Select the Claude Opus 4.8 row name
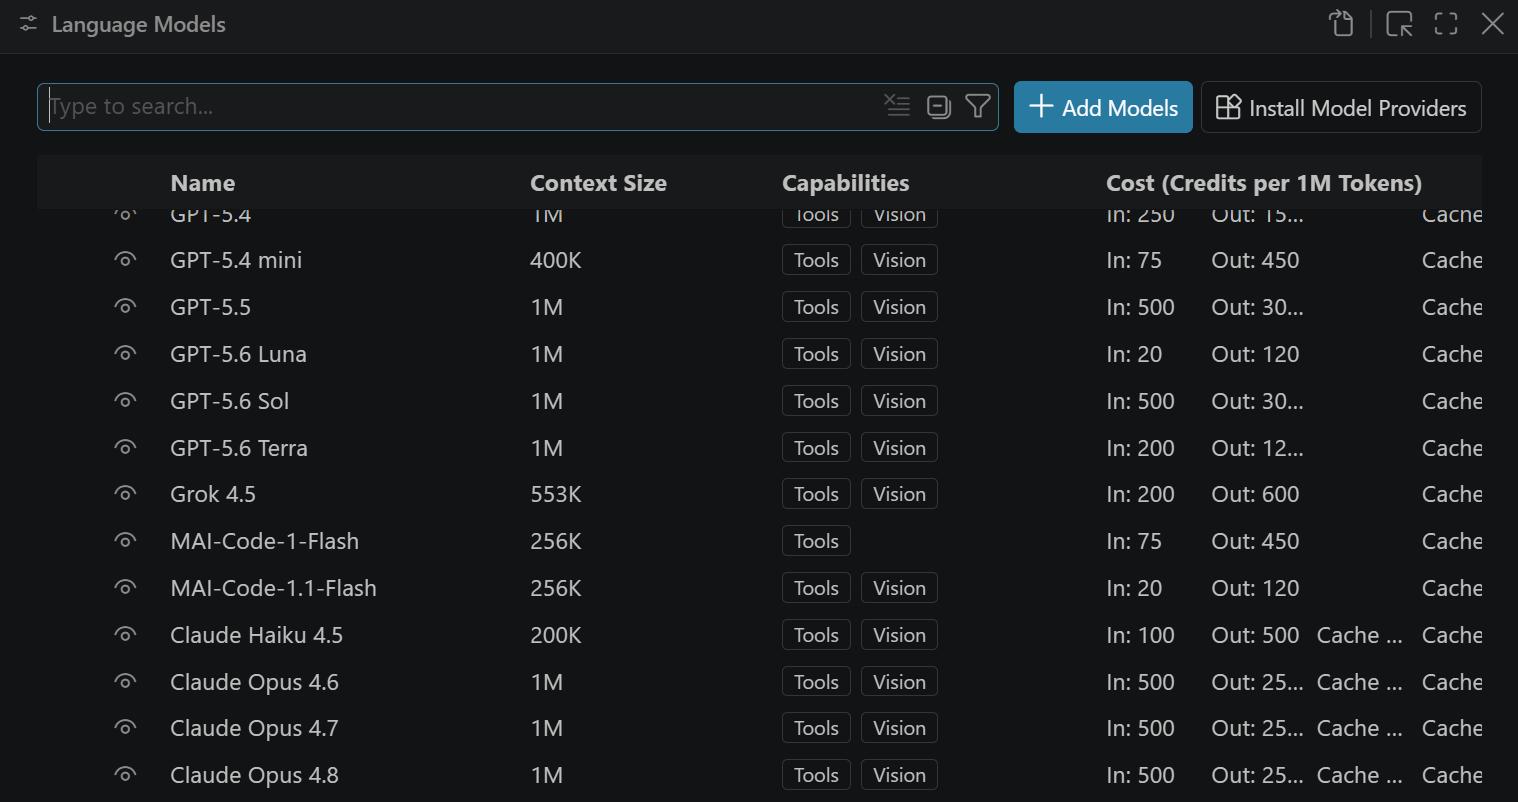 coord(254,775)
